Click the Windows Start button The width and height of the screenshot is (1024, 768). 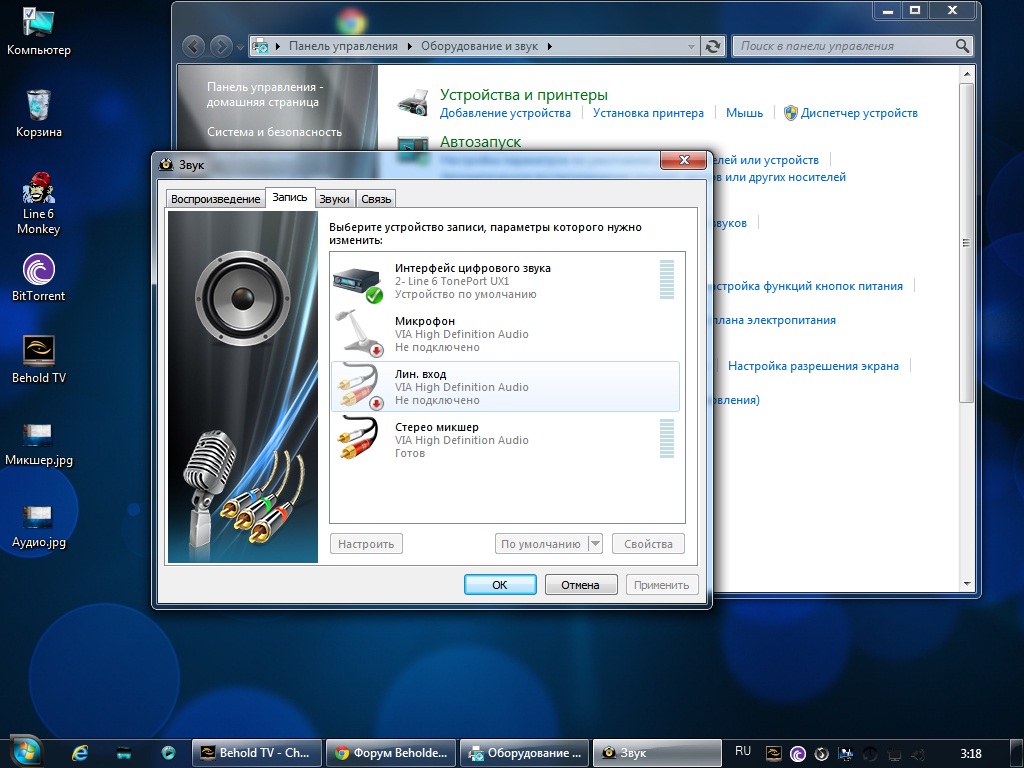point(24,751)
